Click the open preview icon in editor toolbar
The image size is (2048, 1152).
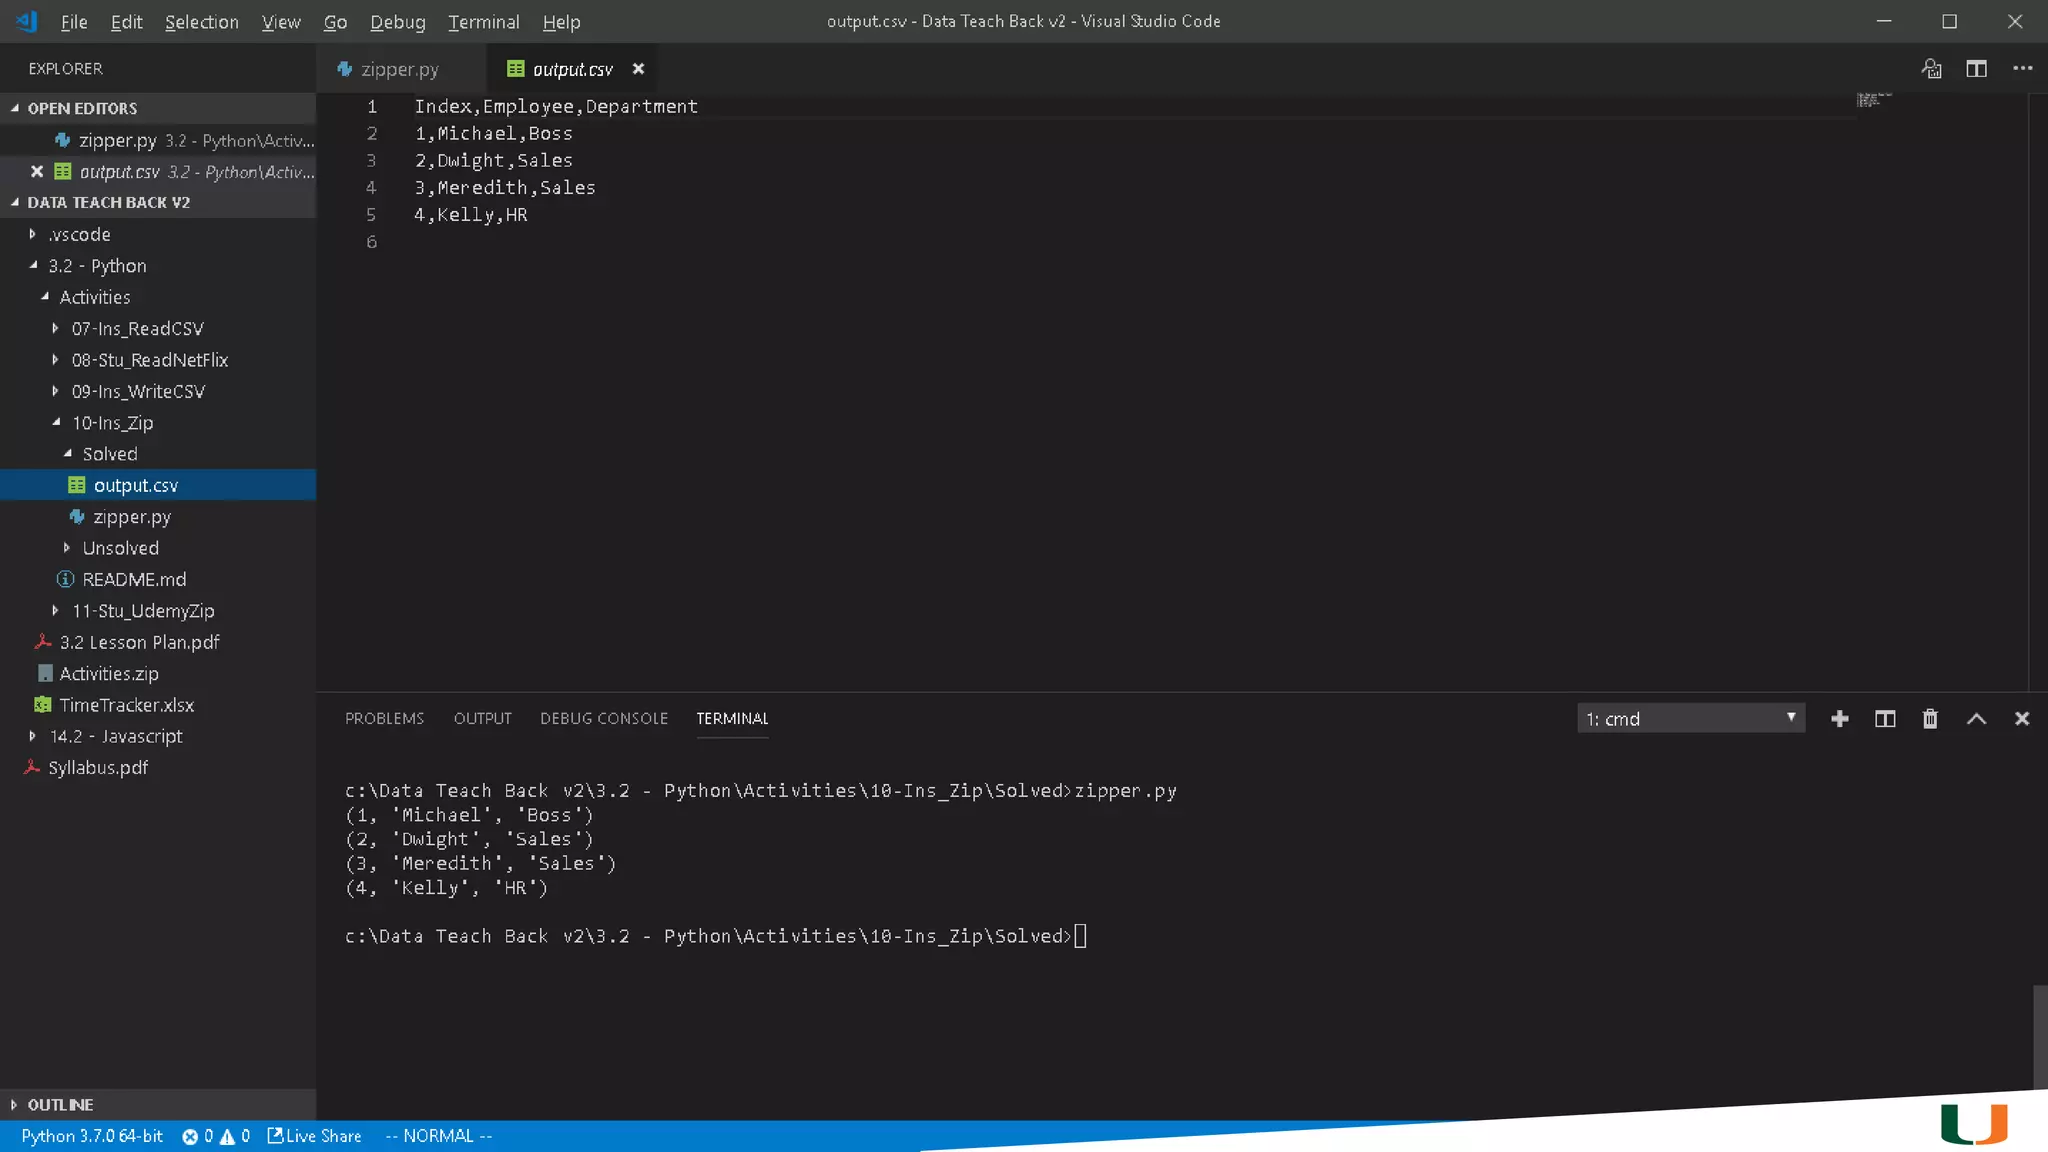click(1931, 69)
